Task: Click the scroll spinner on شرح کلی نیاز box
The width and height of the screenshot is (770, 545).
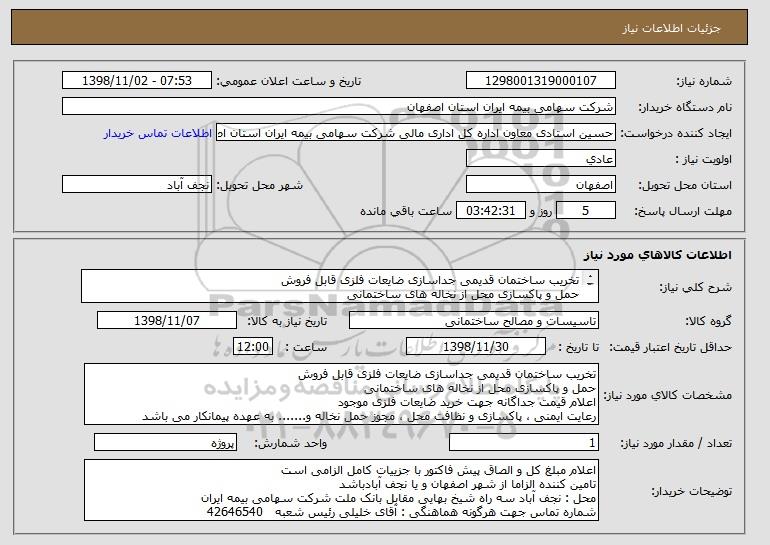Action: [x=590, y=280]
